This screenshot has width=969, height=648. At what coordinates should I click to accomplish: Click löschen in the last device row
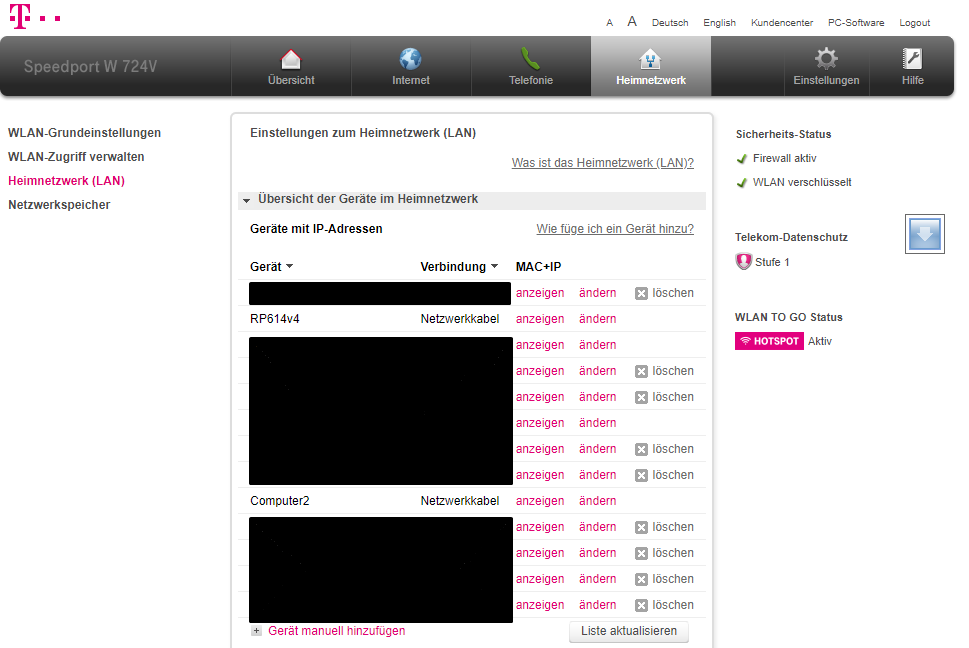tap(664, 605)
